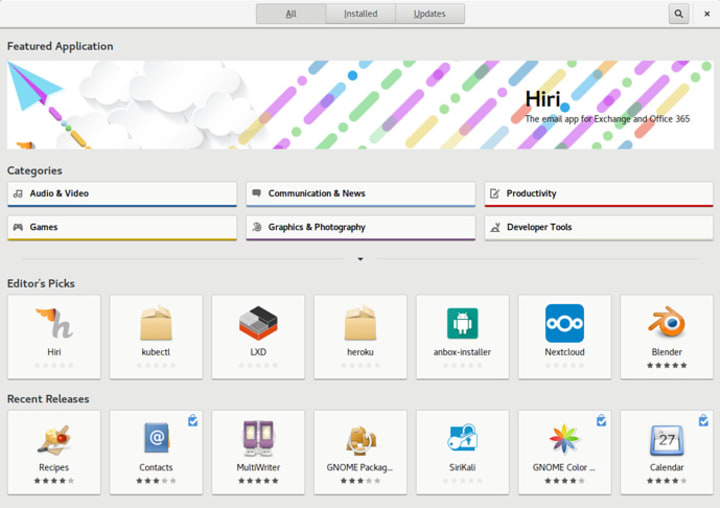
Task: Click the "SiriKali" label text
Action: tap(462, 468)
